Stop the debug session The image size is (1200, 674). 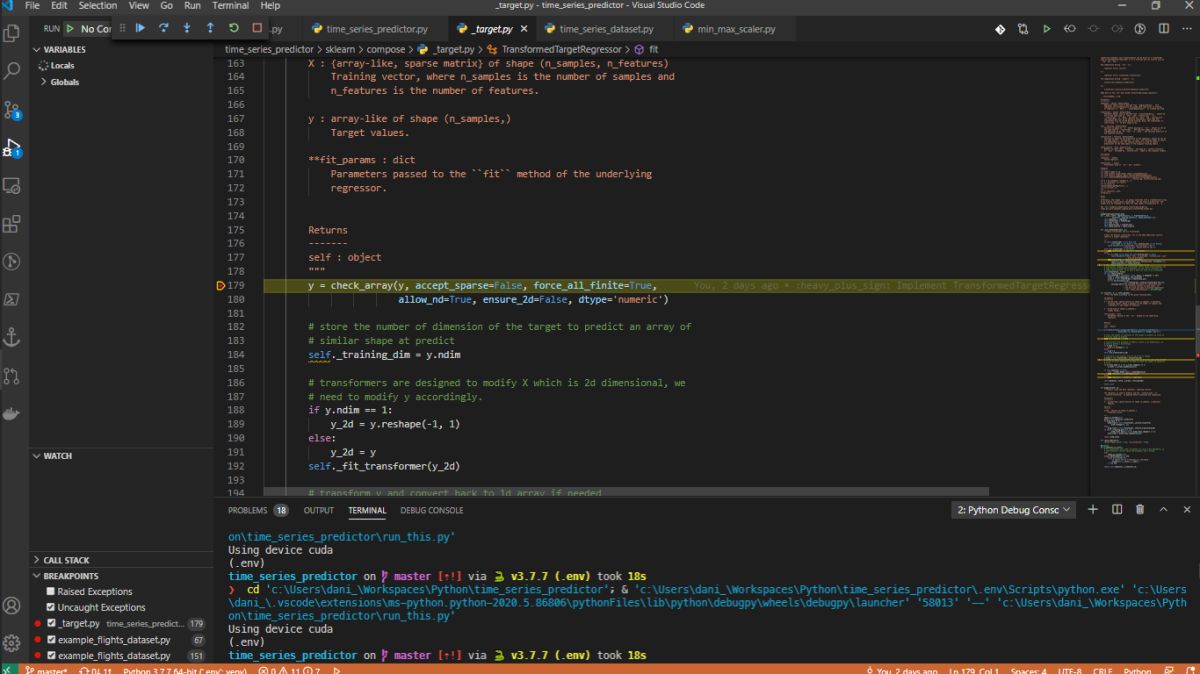coord(257,29)
